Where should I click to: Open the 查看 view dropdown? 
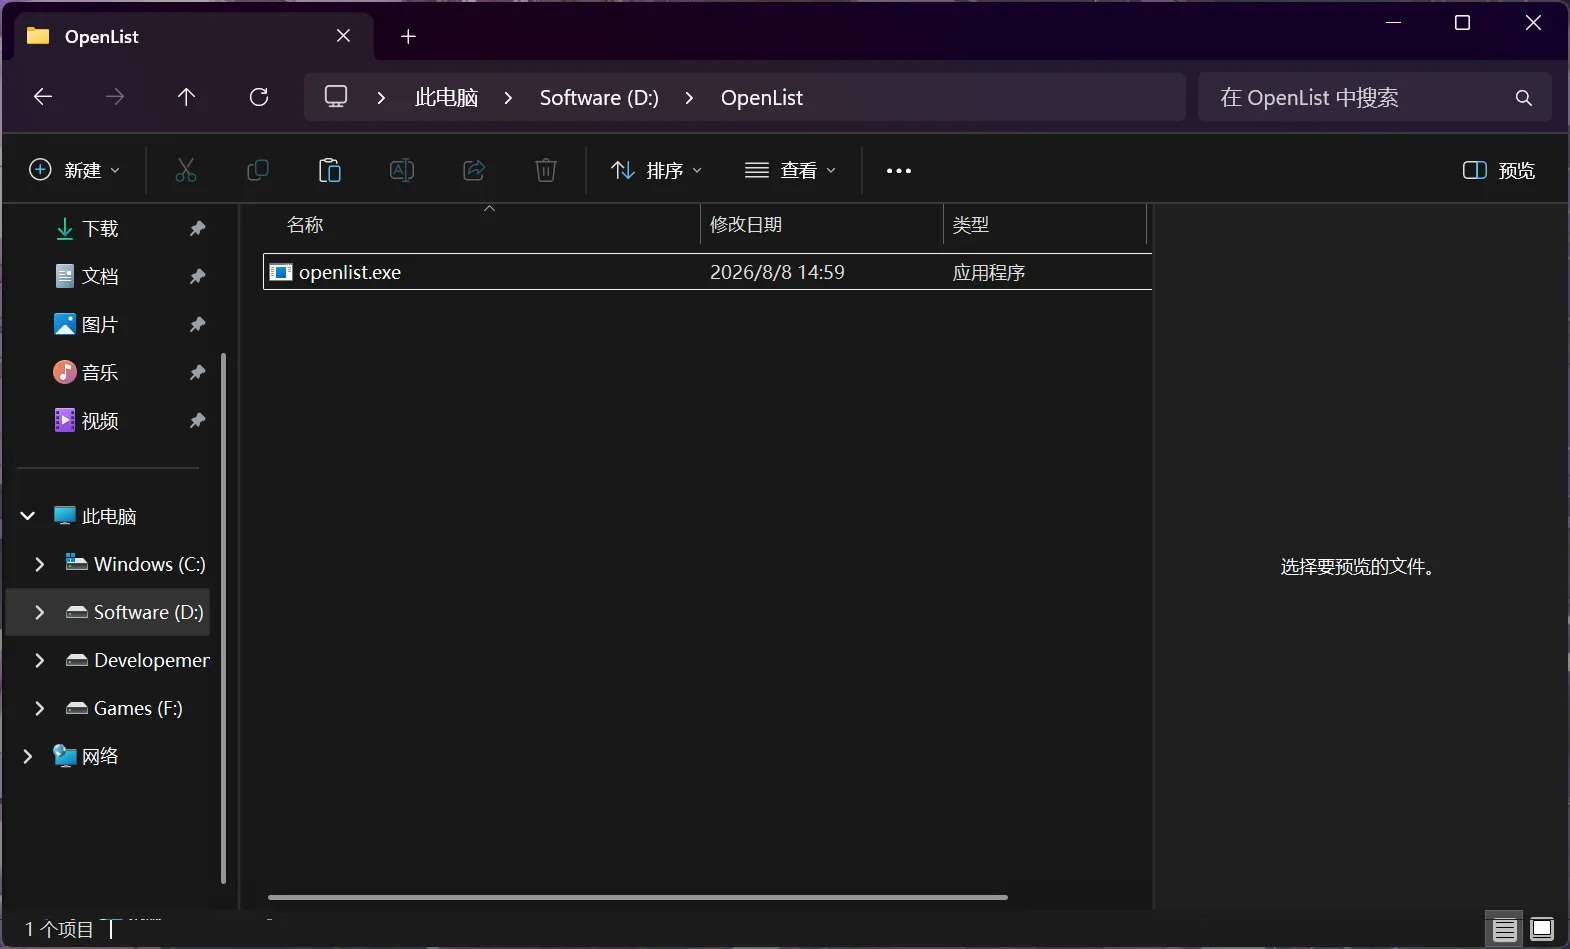click(791, 170)
